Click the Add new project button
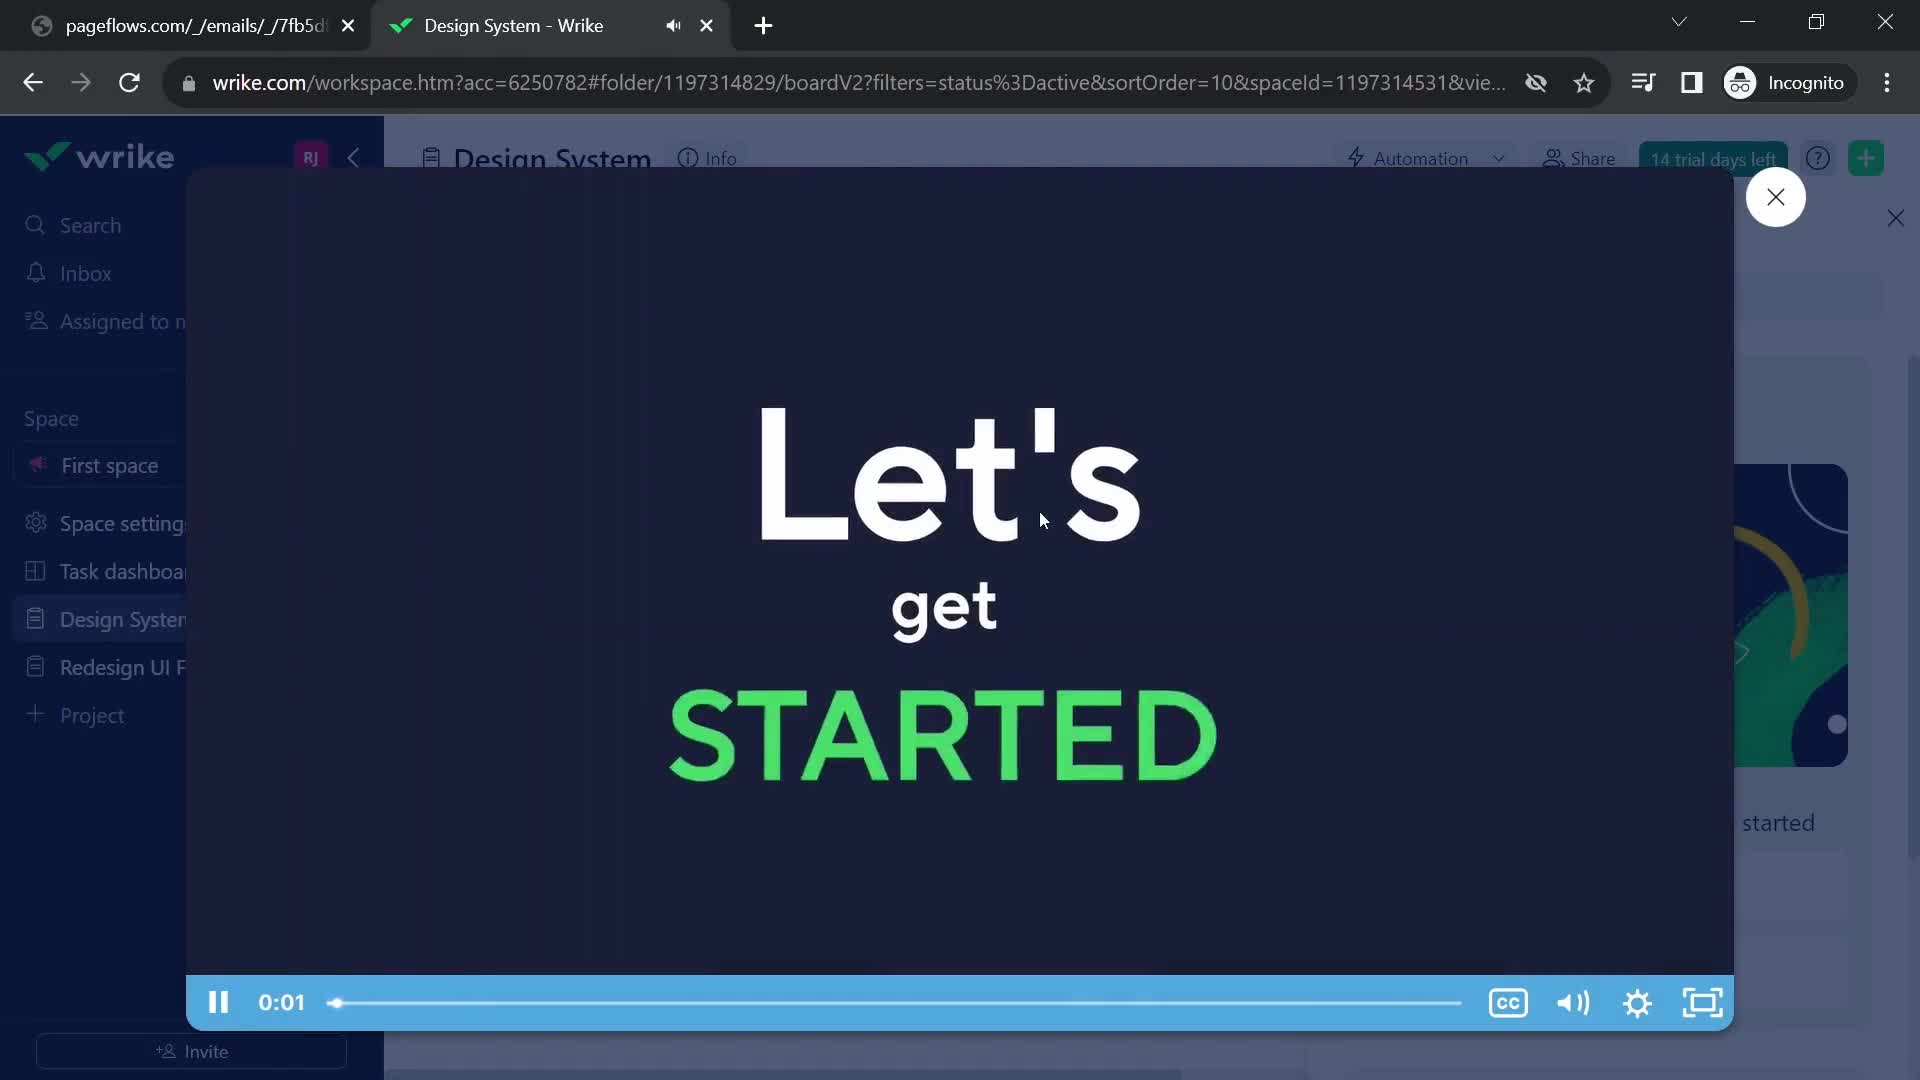Viewport: 1920px width, 1080px height. click(x=75, y=713)
